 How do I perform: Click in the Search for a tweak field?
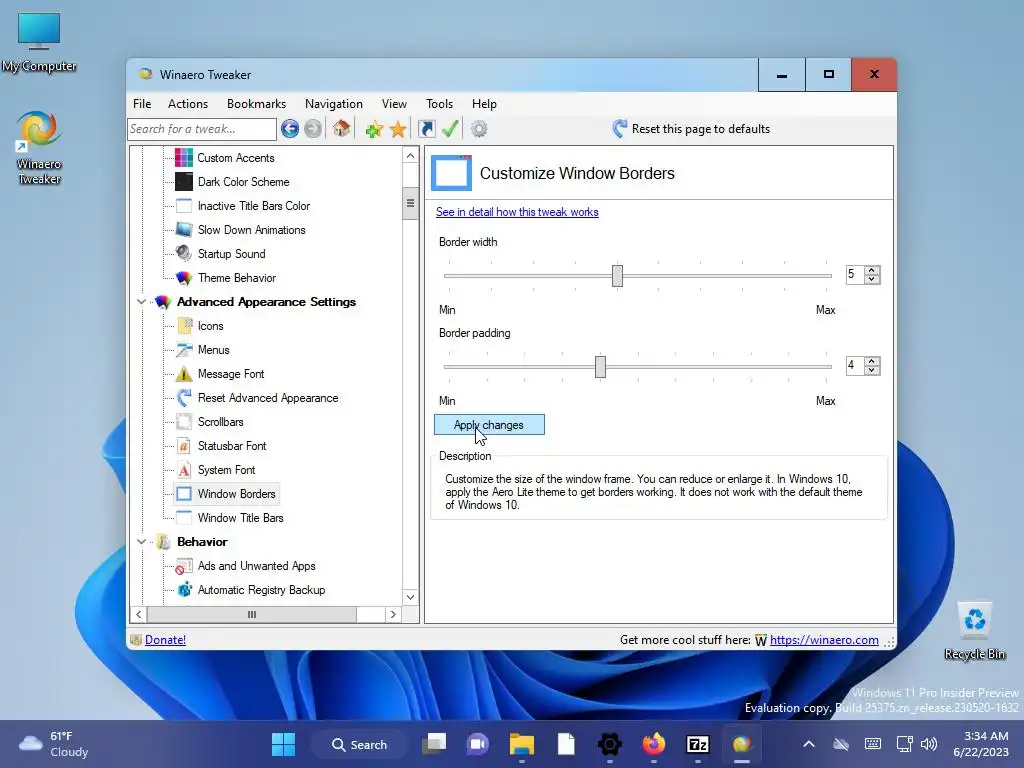[202, 129]
